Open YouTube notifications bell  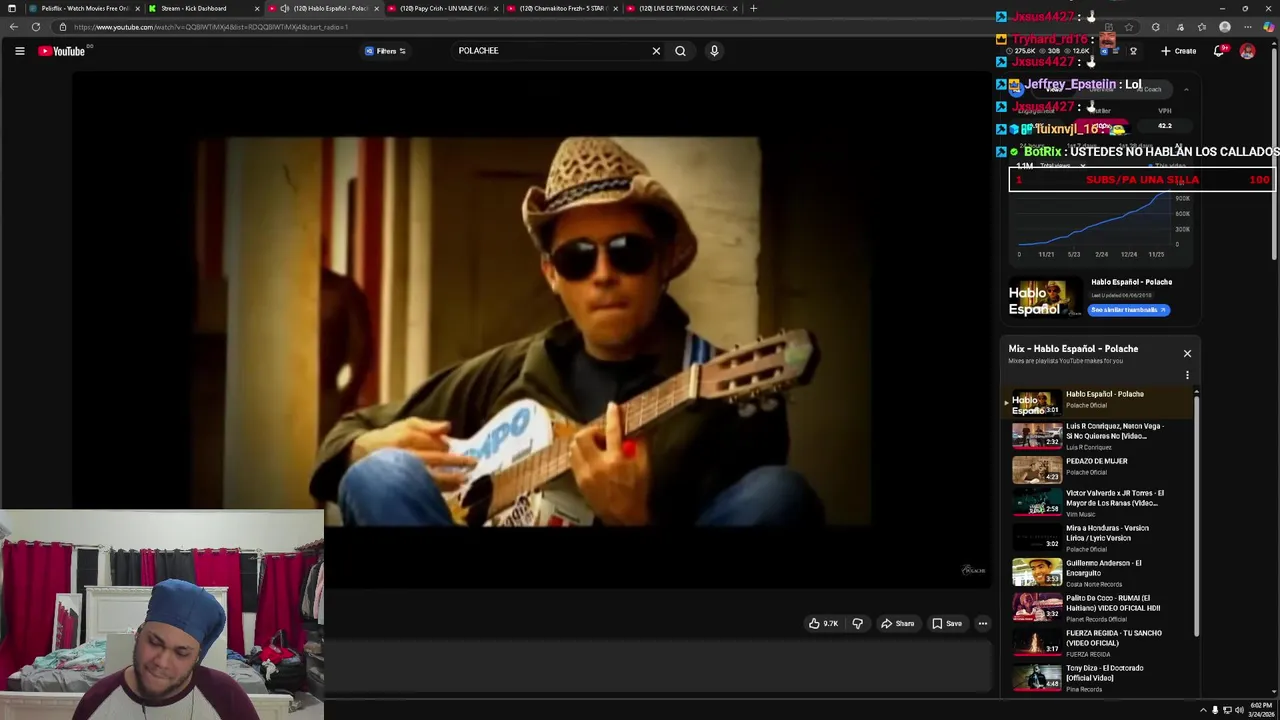click(1219, 51)
